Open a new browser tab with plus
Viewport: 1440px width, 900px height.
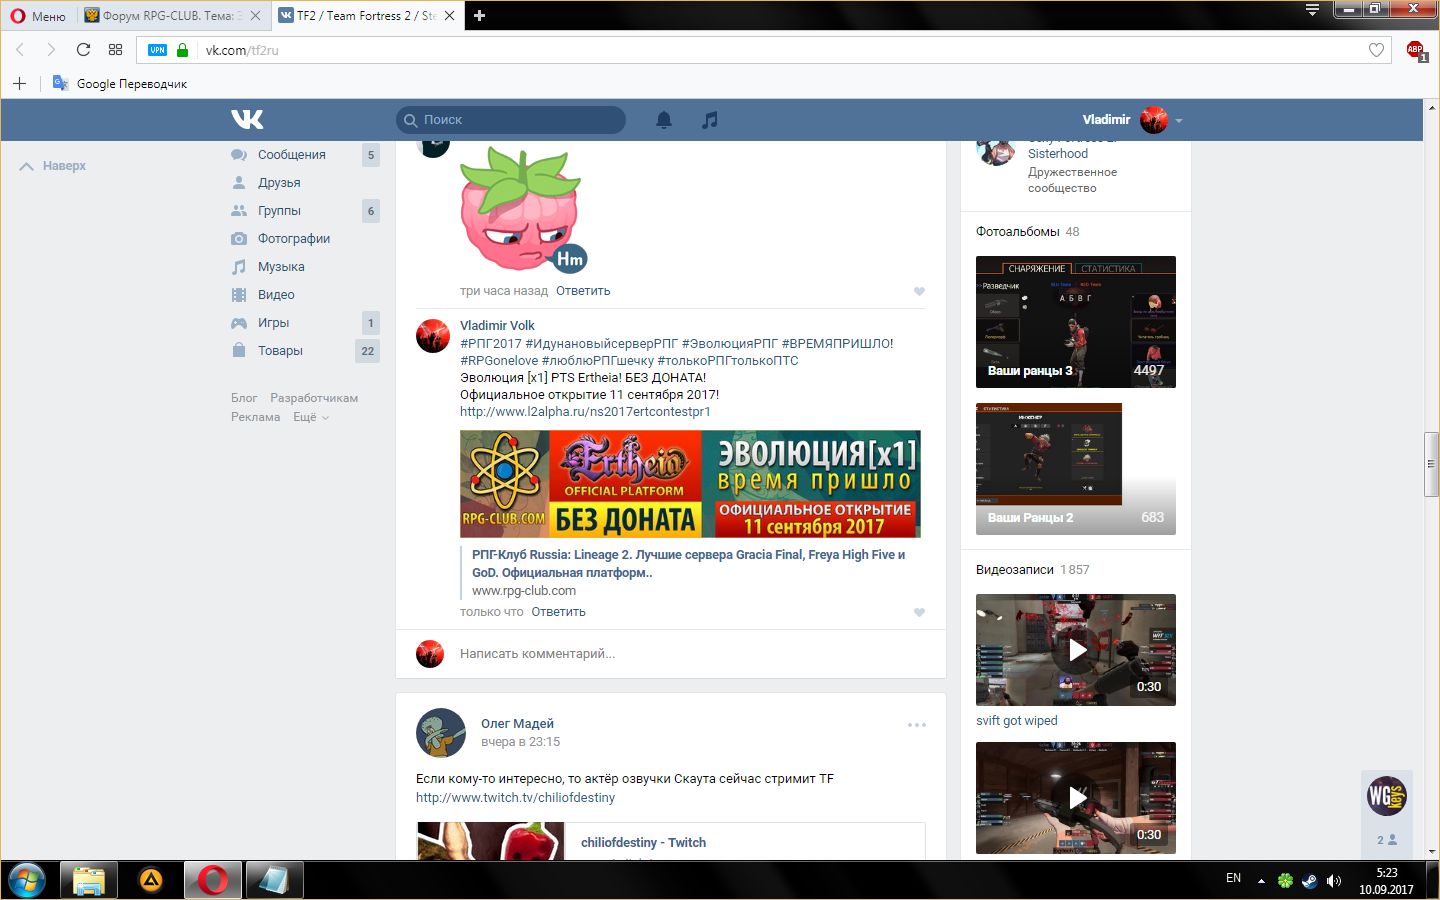(480, 15)
